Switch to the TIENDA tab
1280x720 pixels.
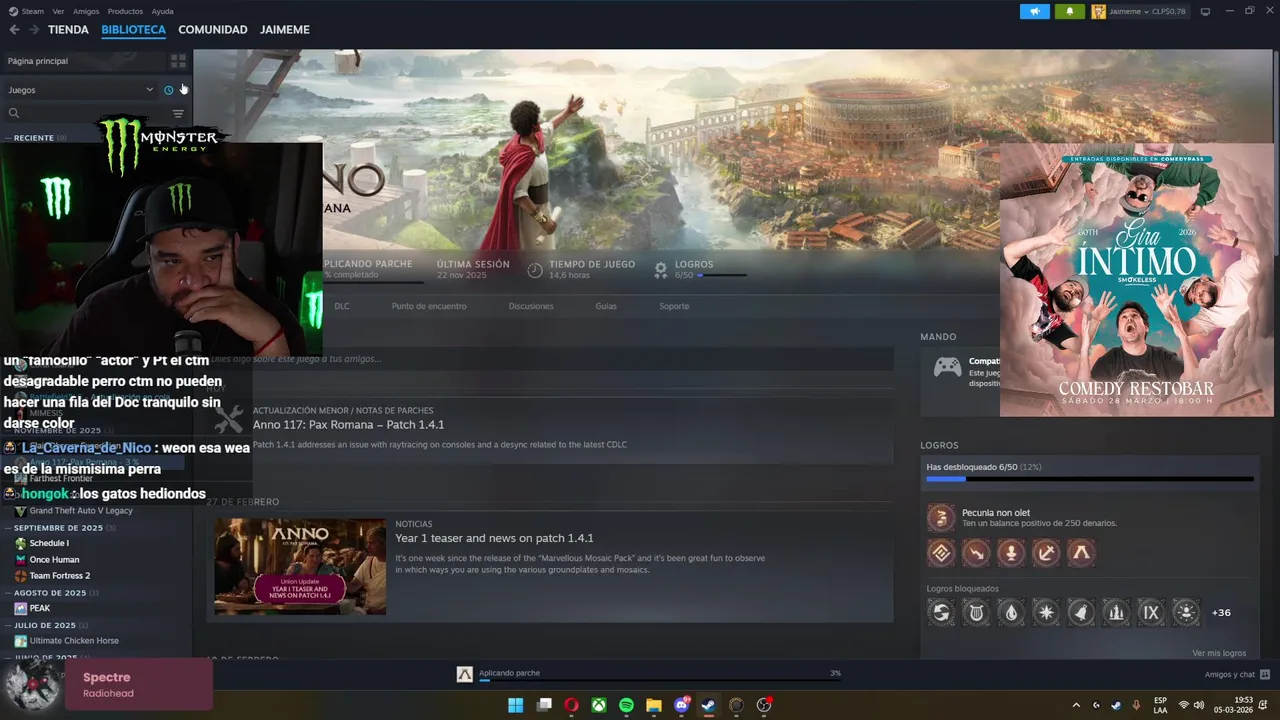coord(68,30)
